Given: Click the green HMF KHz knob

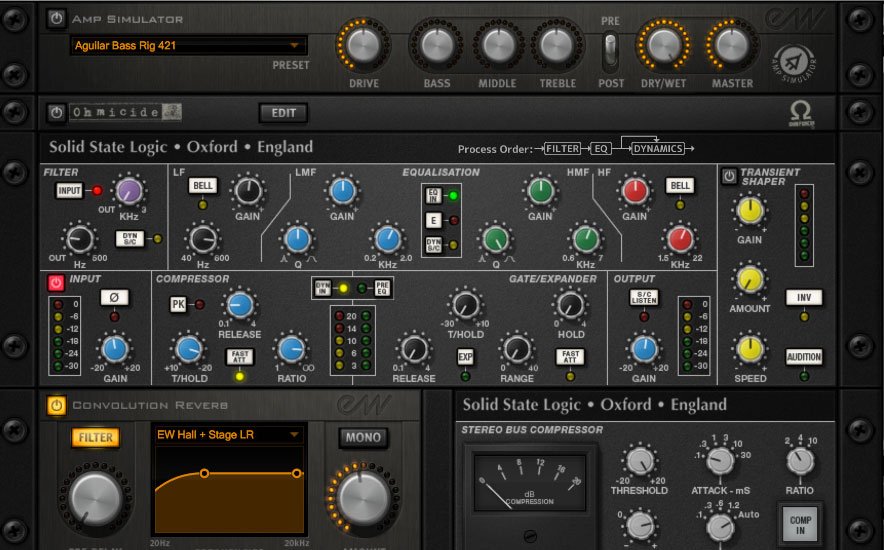Looking at the screenshot, I should click(x=586, y=239).
